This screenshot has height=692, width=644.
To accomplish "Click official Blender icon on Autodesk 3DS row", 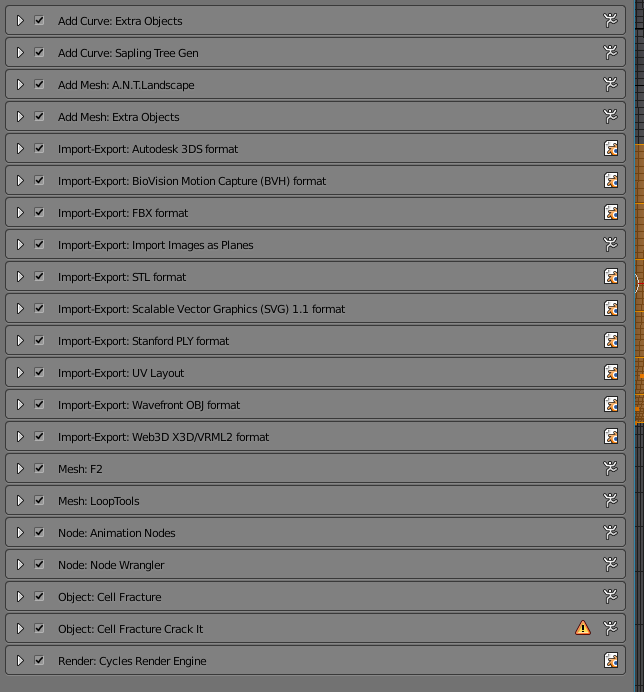I will pyautogui.click(x=611, y=148).
